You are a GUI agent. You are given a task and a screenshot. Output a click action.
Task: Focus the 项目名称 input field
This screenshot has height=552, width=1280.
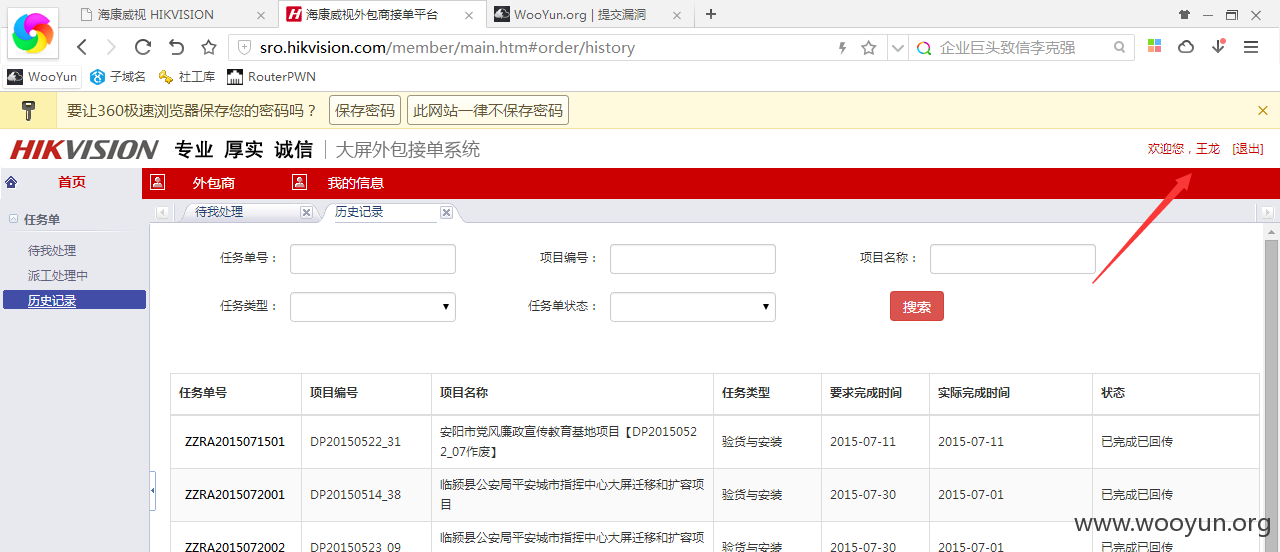(x=1013, y=259)
